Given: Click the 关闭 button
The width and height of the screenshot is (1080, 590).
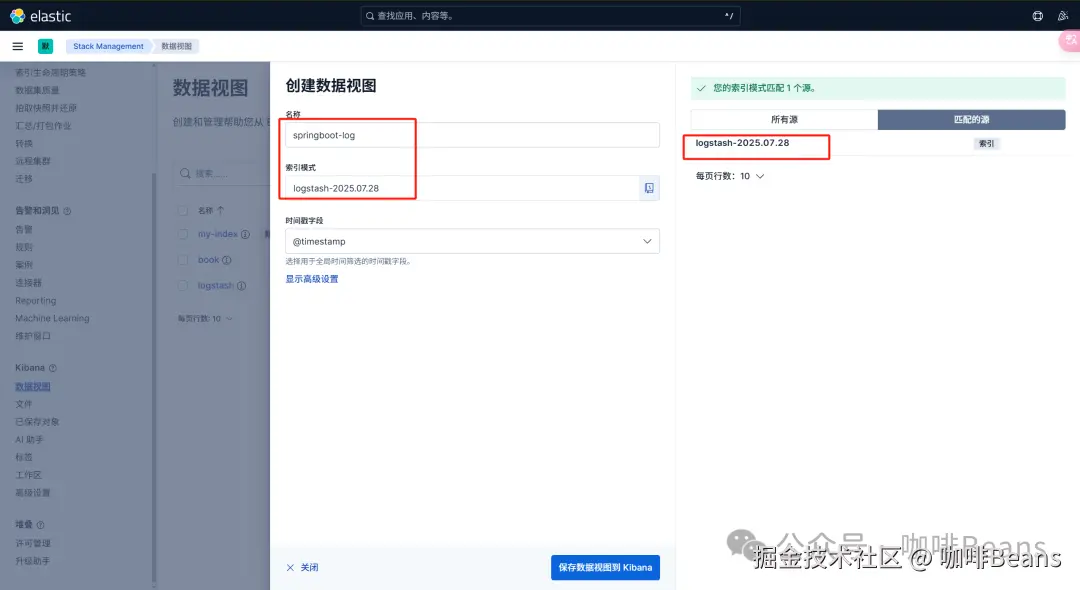Looking at the screenshot, I should point(302,567).
